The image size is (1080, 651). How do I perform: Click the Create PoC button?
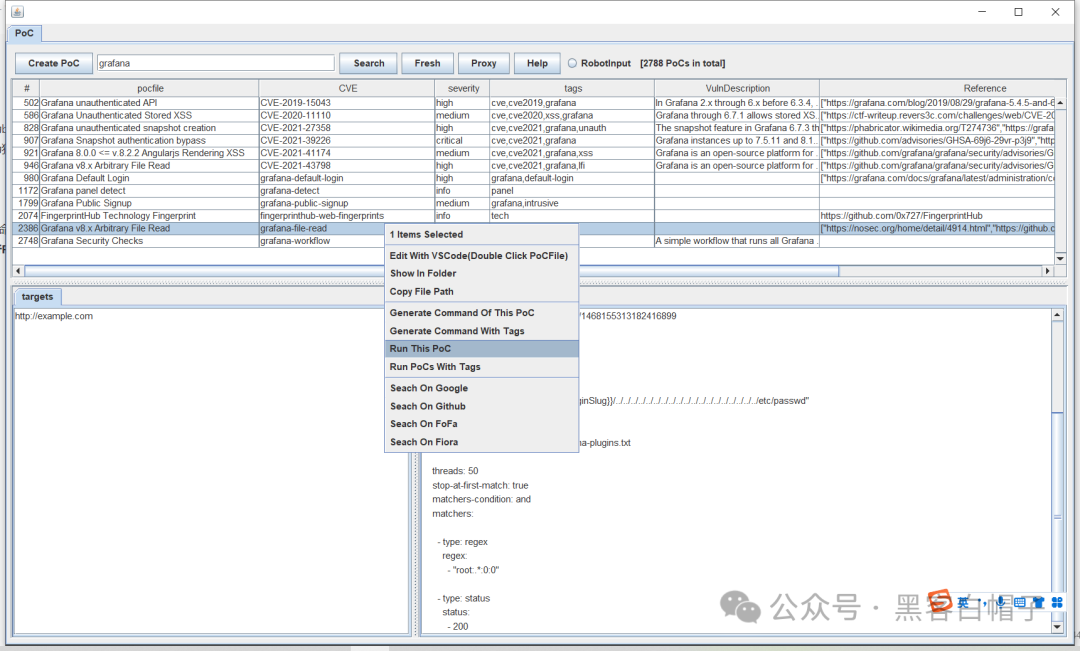[x=54, y=63]
